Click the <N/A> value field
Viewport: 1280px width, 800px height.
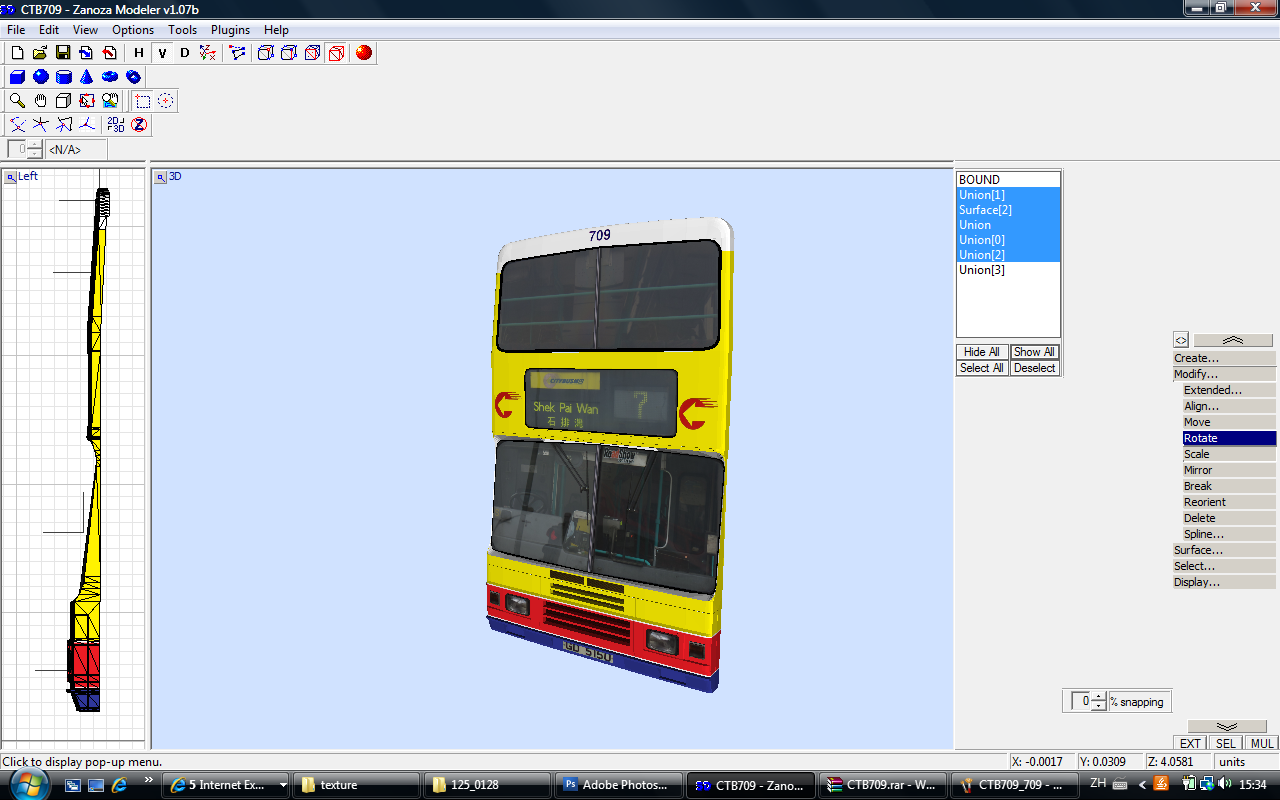tap(76, 150)
